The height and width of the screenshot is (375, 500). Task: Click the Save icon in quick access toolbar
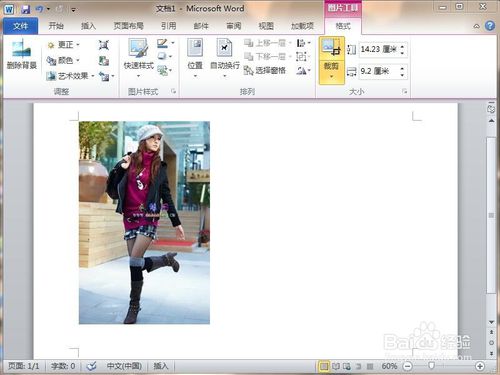tap(25, 9)
